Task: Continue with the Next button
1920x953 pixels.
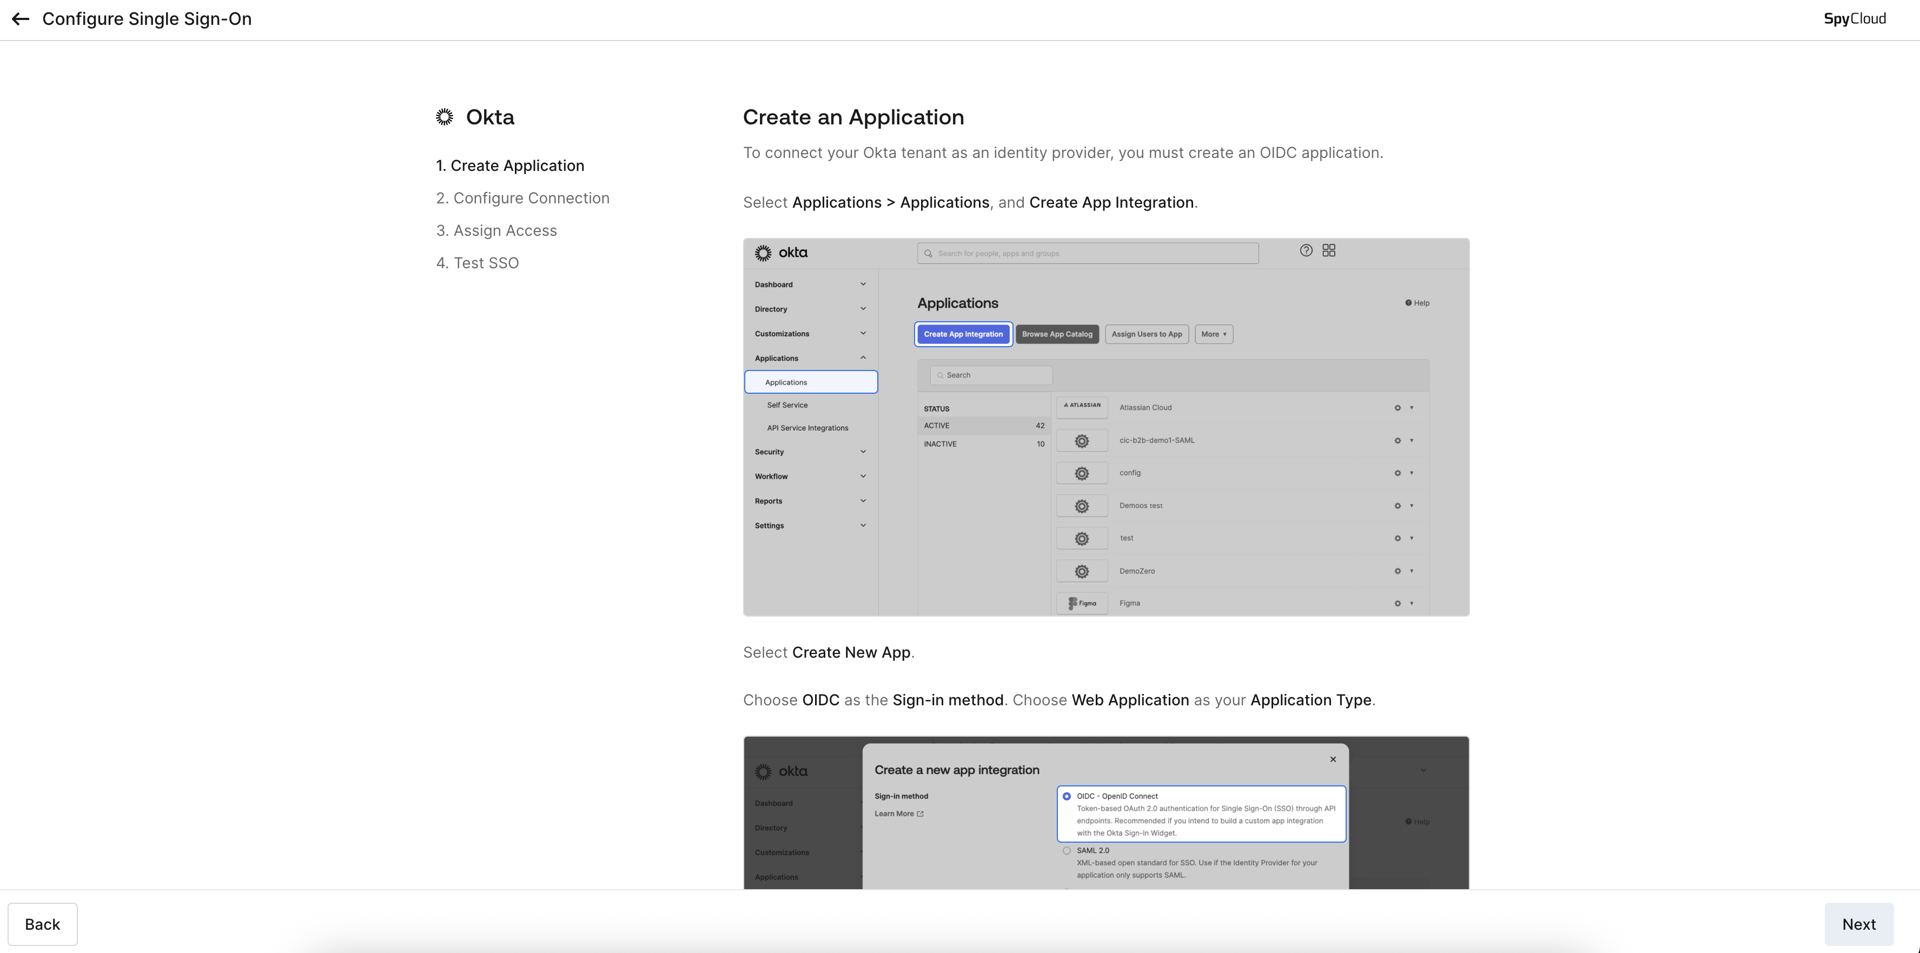Action: click(1858, 924)
